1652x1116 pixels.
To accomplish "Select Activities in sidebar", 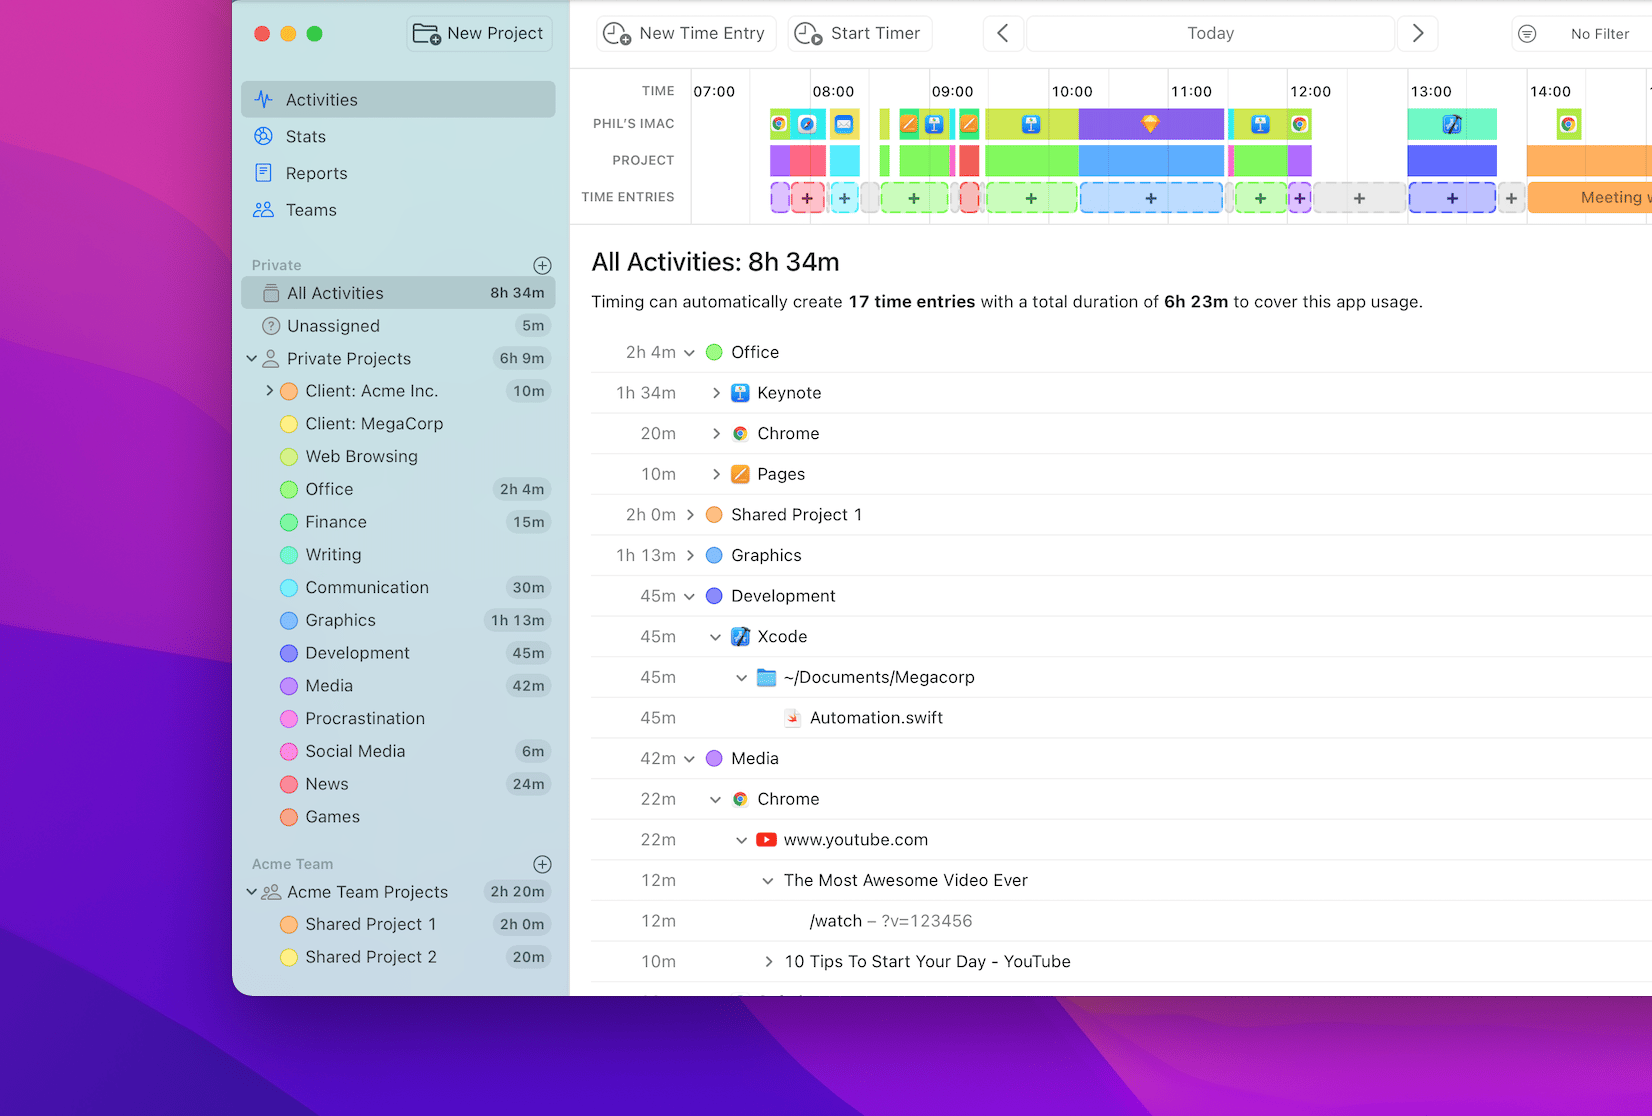I will click(398, 99).
